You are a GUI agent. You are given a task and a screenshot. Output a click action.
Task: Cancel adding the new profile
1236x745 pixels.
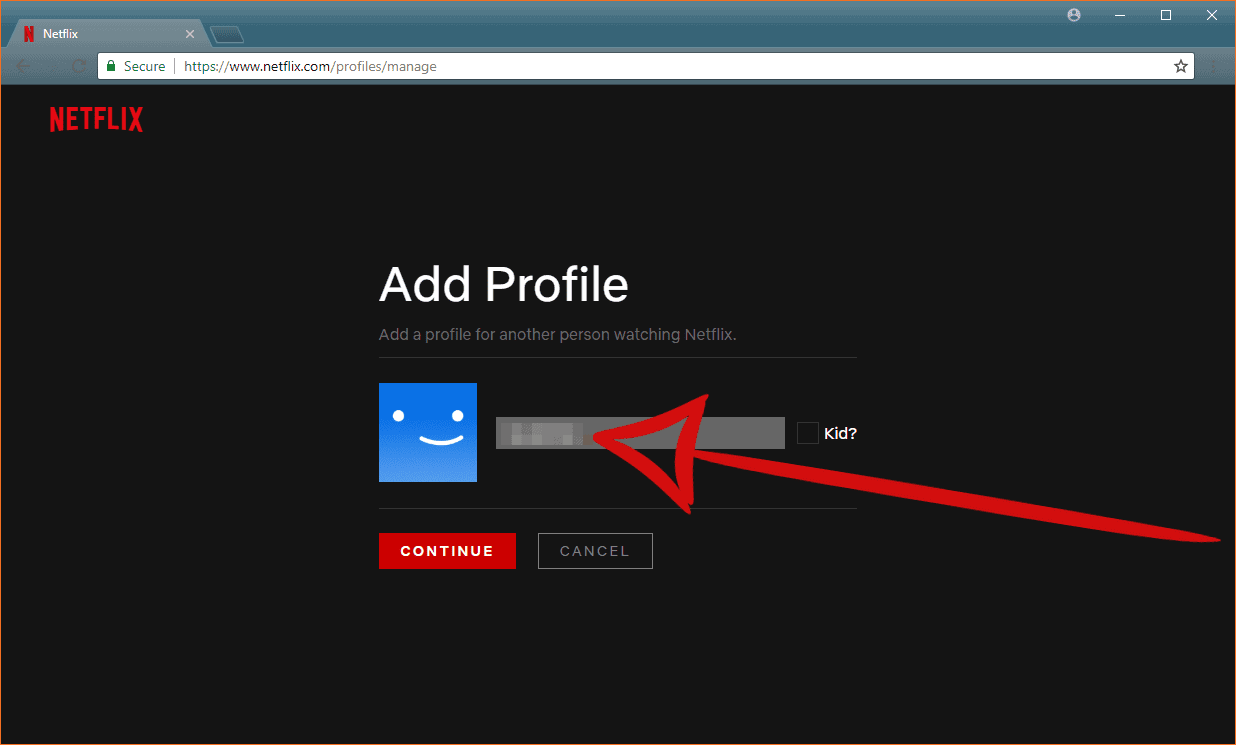click(x=595, y=550)
